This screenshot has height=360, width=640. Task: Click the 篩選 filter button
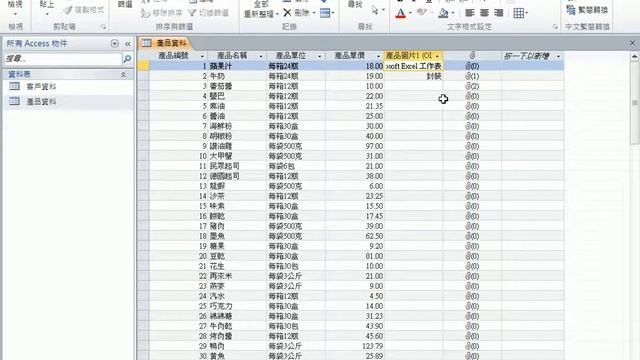pos(125,4)
